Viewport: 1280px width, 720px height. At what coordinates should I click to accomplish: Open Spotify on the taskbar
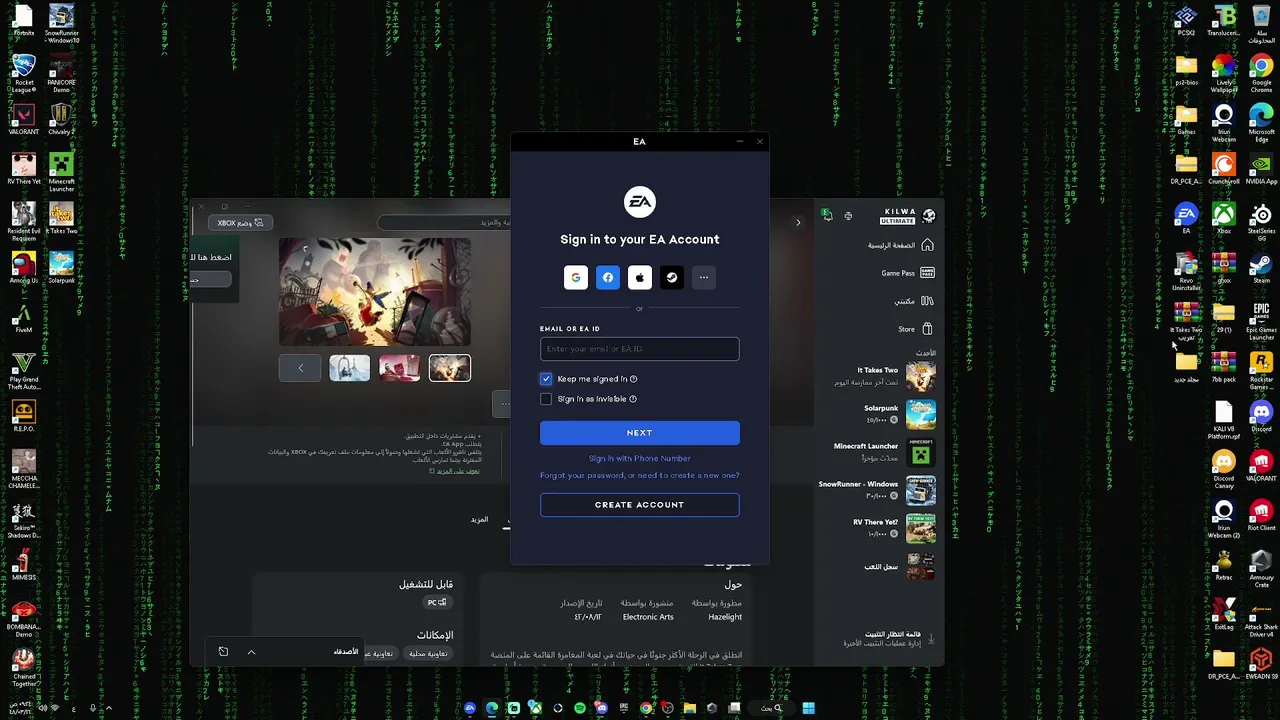[x=579, y=708]
